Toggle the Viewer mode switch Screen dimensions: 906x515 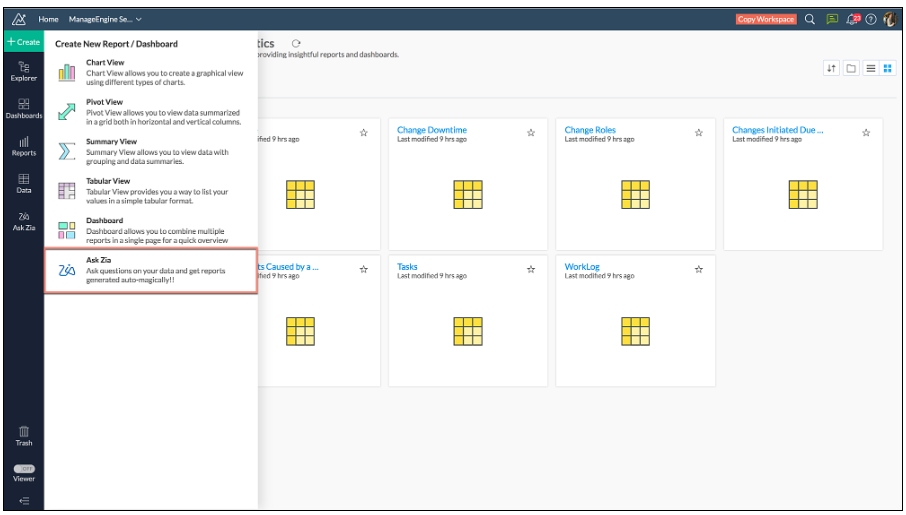24,469
